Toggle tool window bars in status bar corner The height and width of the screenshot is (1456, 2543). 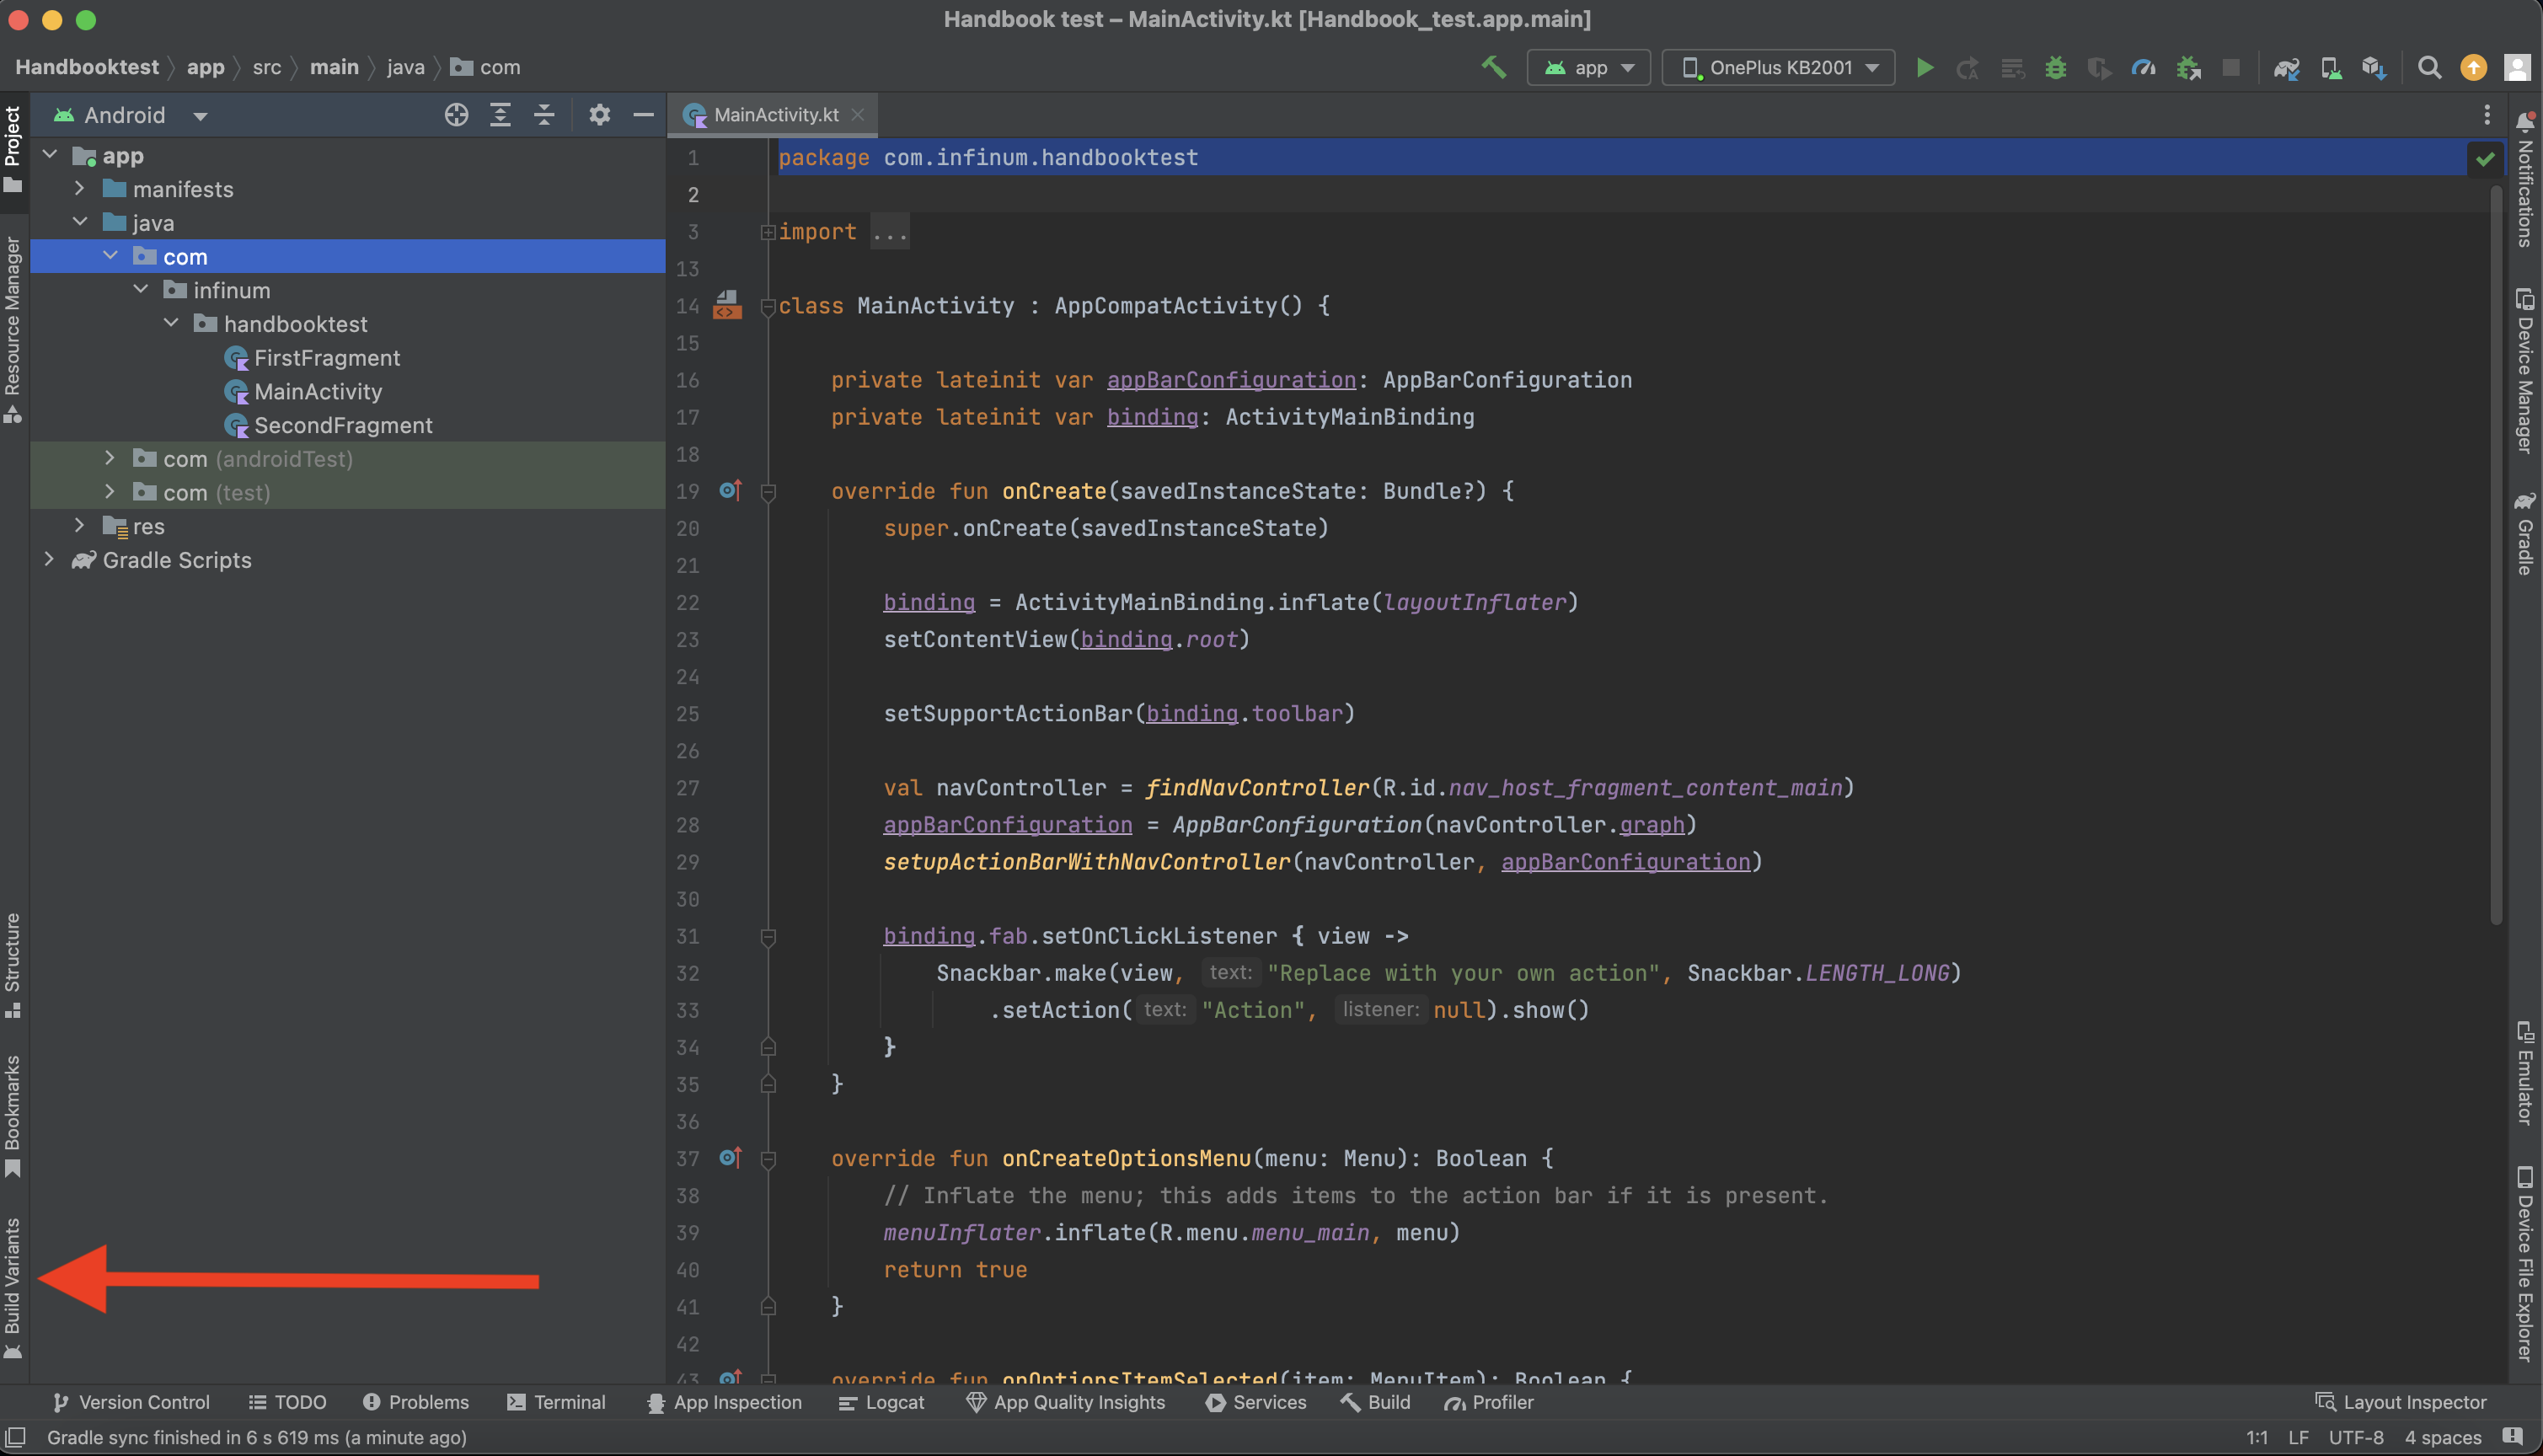(x=15, y=1437)
